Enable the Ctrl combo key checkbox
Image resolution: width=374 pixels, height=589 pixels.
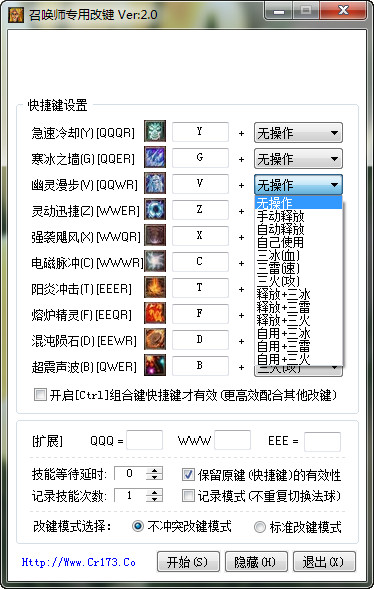tap(40, 395)
